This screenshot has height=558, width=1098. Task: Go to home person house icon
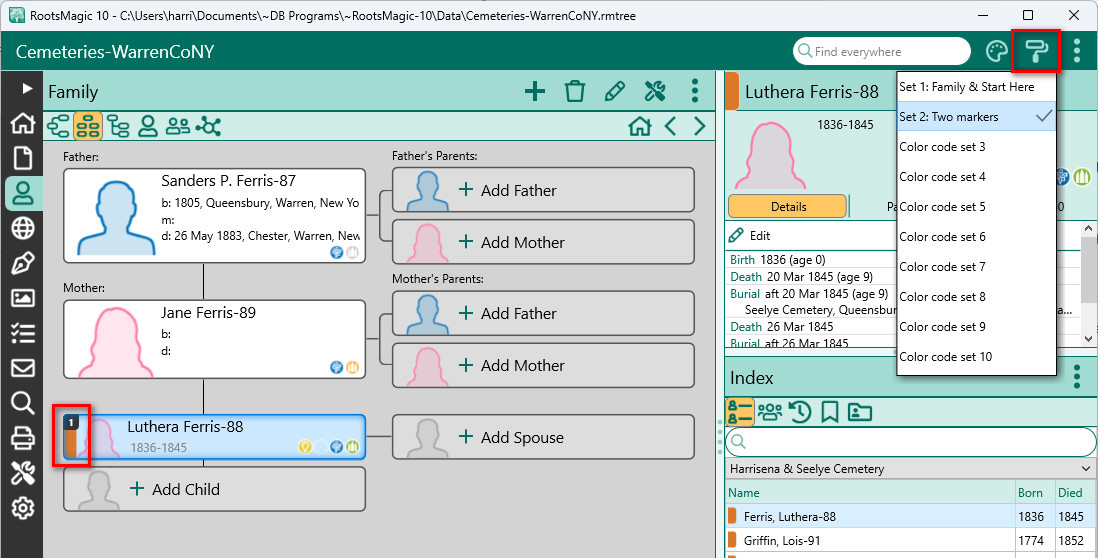pos(639,126)
